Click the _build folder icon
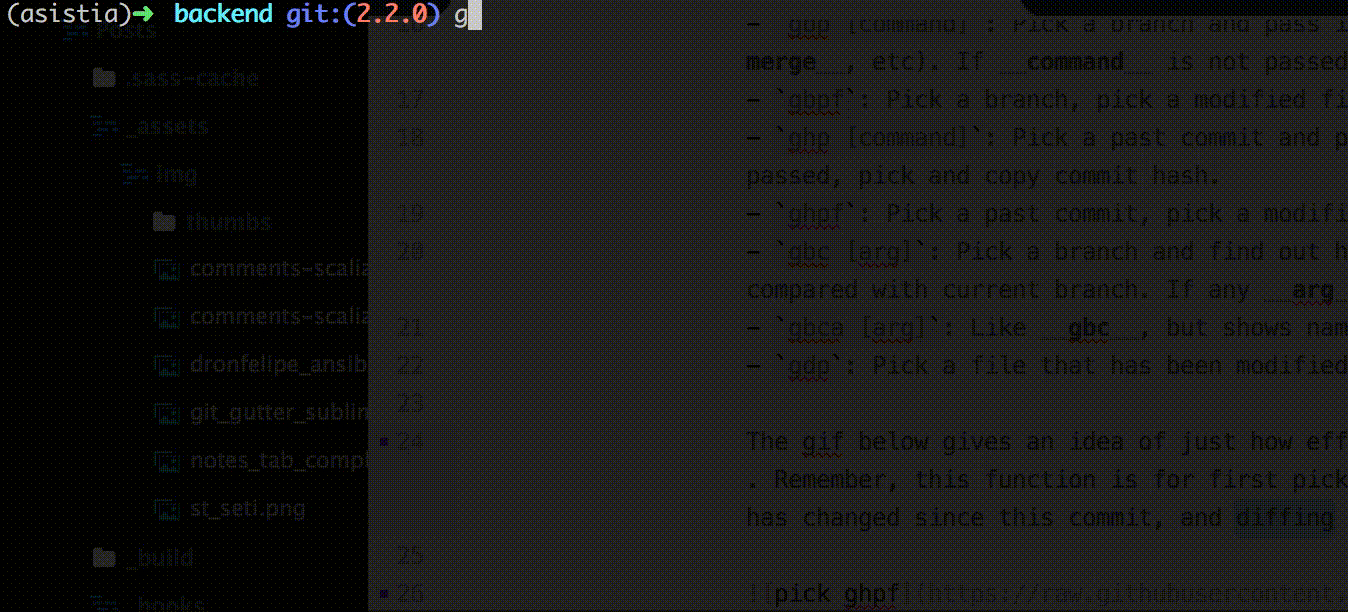The height and width of the screenshot is (612, 1348). (x=103, y=557)
